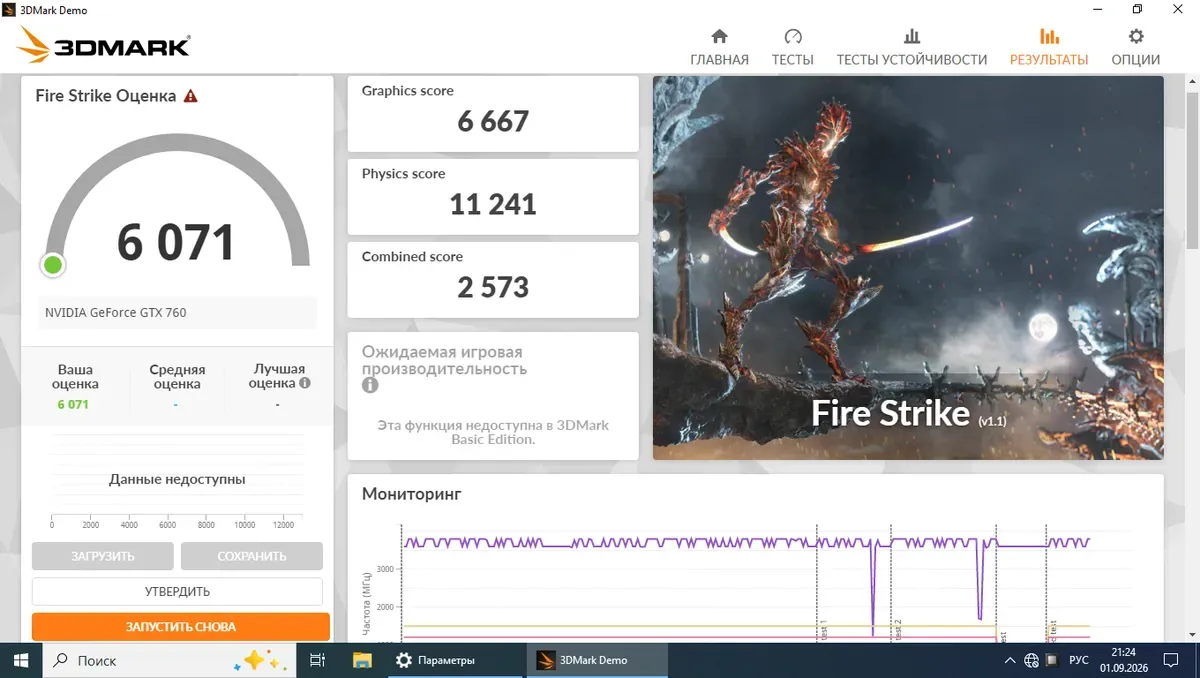Click info icon next to Лучшая оценка
This screenshot has width=1200, height=678.
click(305, 383)
